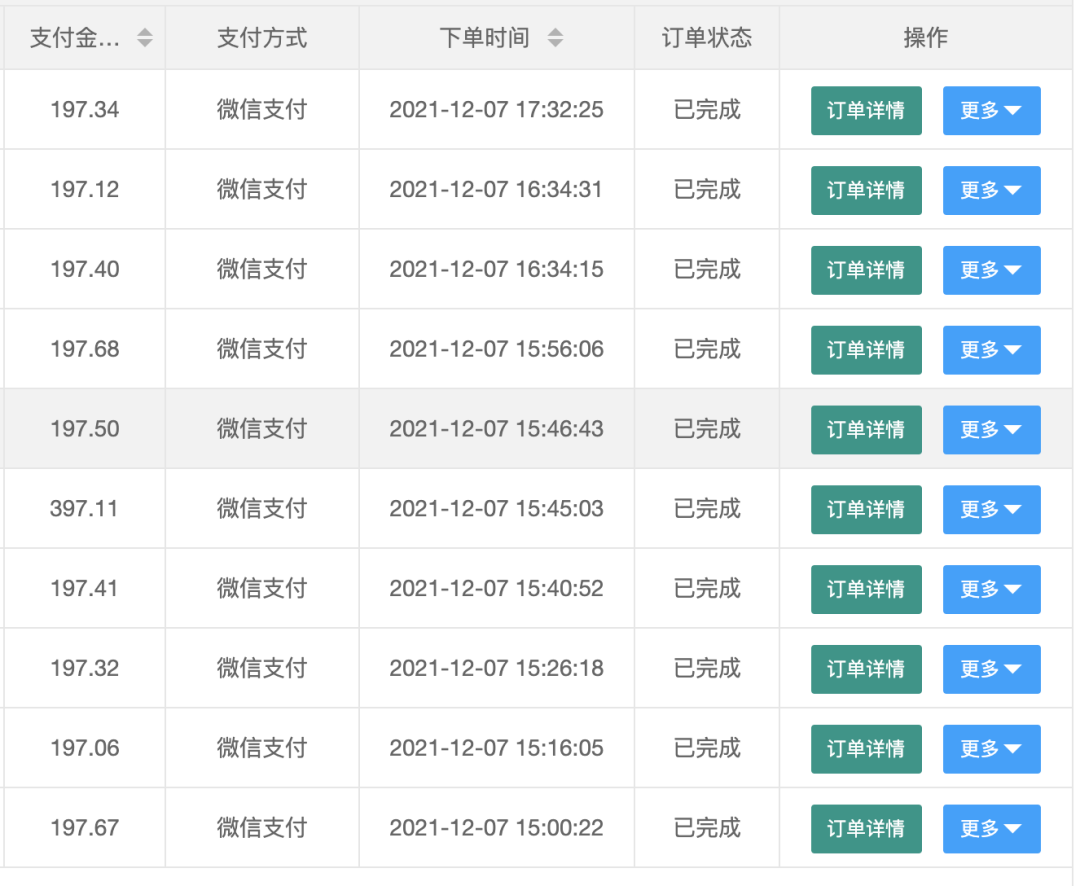
Task: Expand 更多 options for order at 15:00:22
Action: point(991,828)
